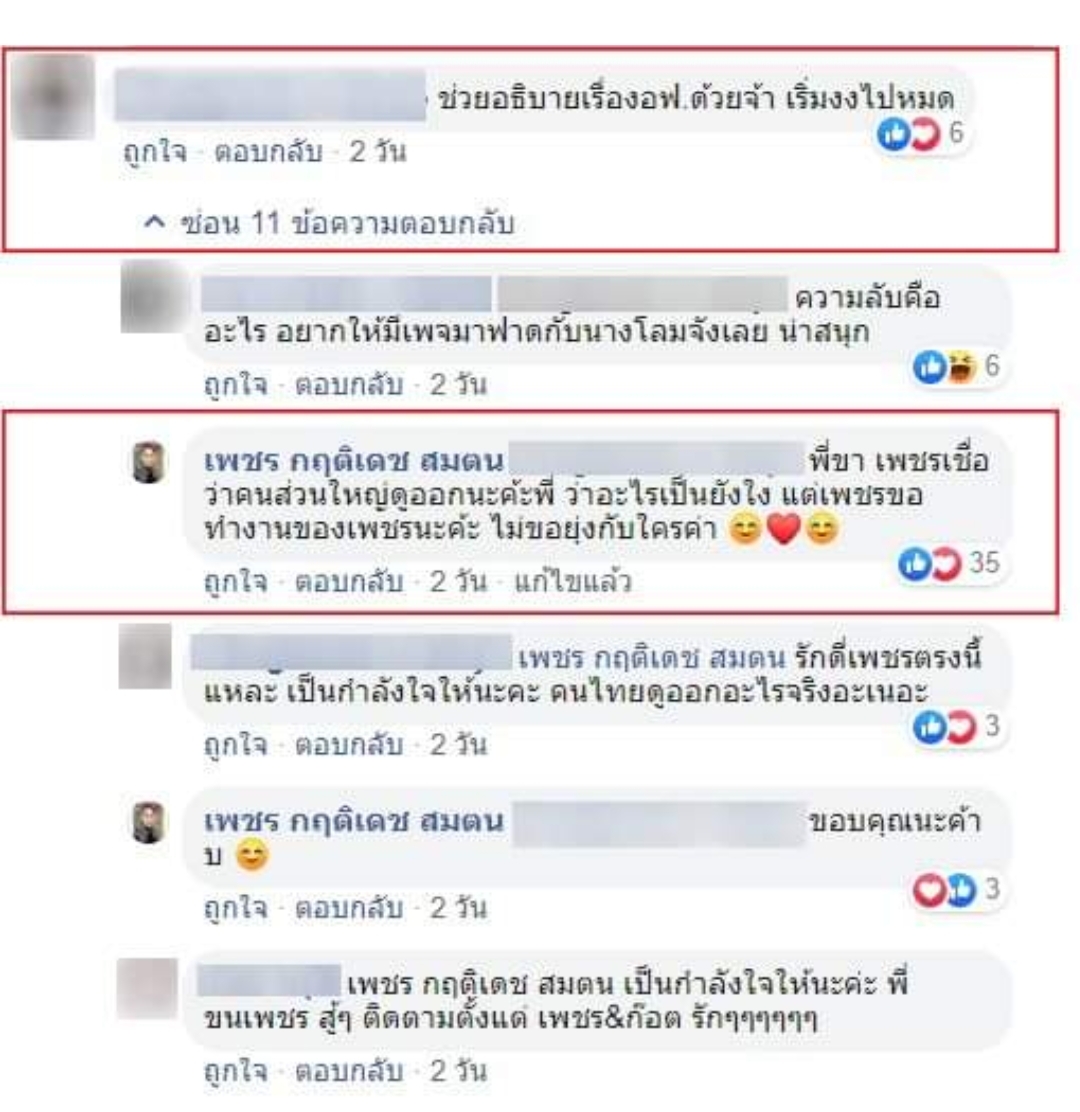This screenshot has height=1112, width=1080.
Task: Reply to เพชร's comment with count 35
Action: click(348, 582)
